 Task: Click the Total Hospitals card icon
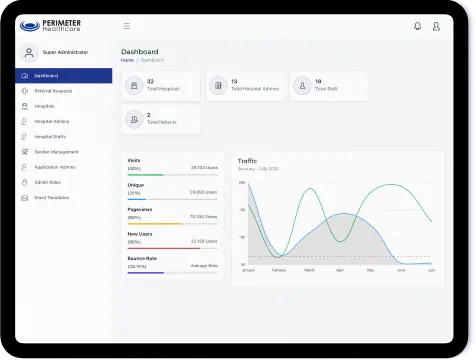point(134,86)
